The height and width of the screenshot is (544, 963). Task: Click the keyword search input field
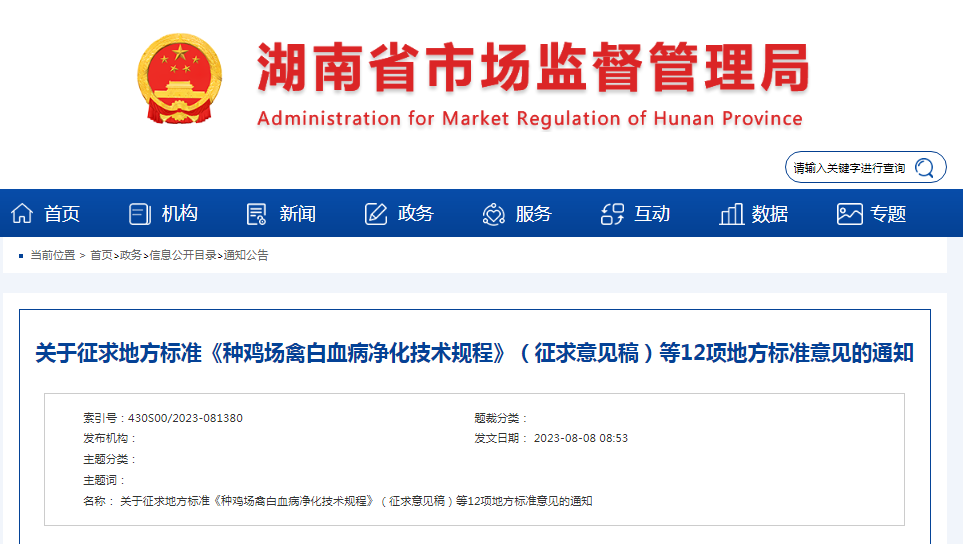[x=850, y=168]
